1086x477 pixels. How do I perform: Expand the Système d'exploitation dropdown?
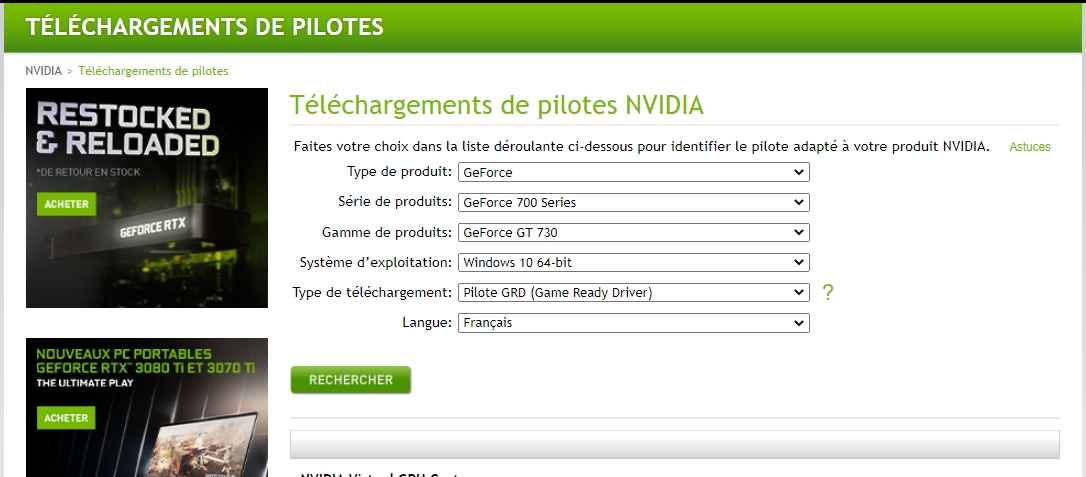pos(633,262)
